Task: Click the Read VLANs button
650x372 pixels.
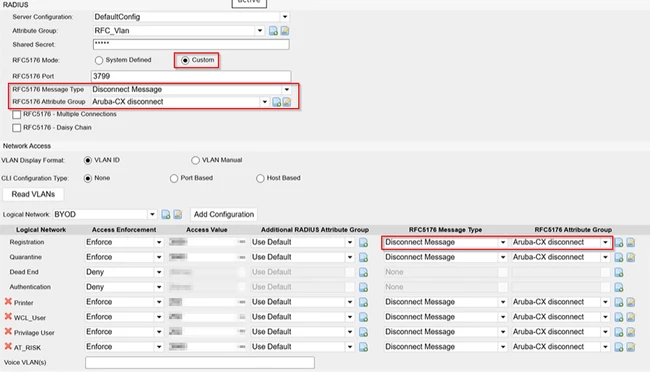Action: [33, 194]
